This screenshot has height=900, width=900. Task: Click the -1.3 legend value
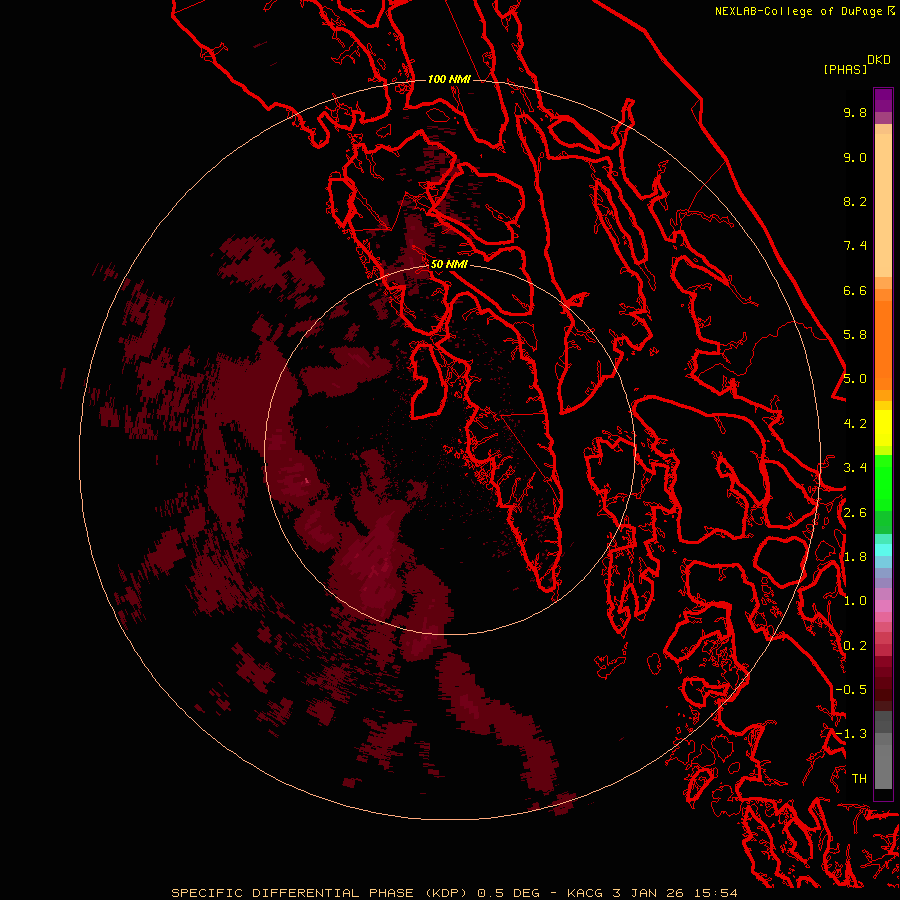pyautogui.click(x=851, y=734)
